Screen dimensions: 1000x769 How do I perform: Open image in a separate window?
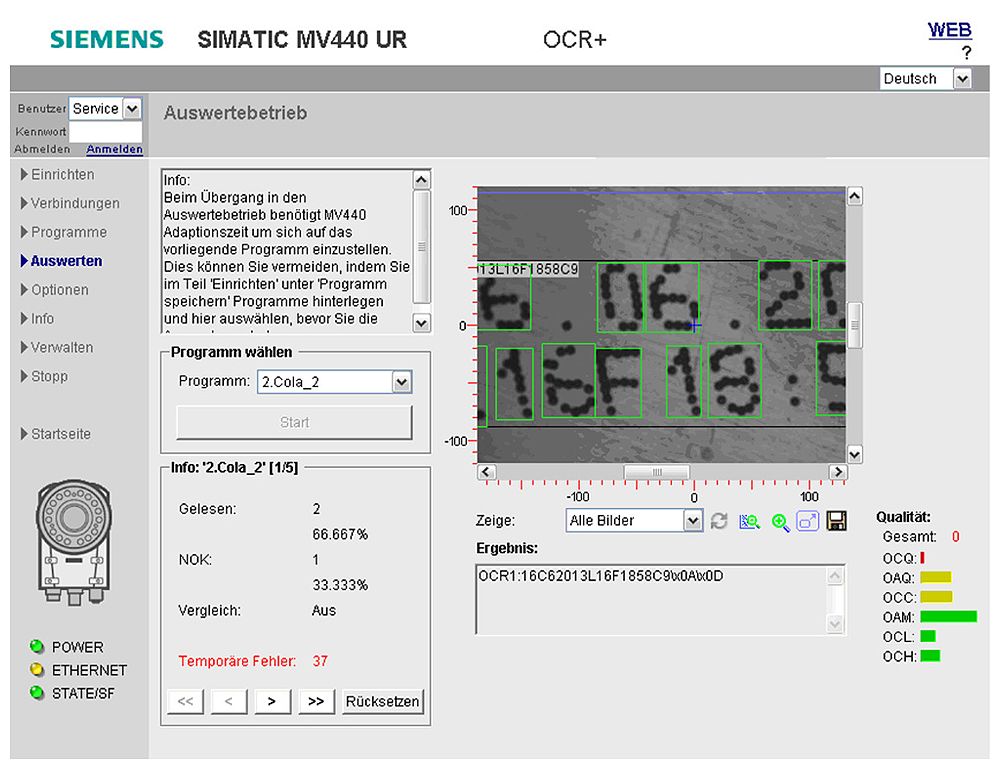(807, 521)
